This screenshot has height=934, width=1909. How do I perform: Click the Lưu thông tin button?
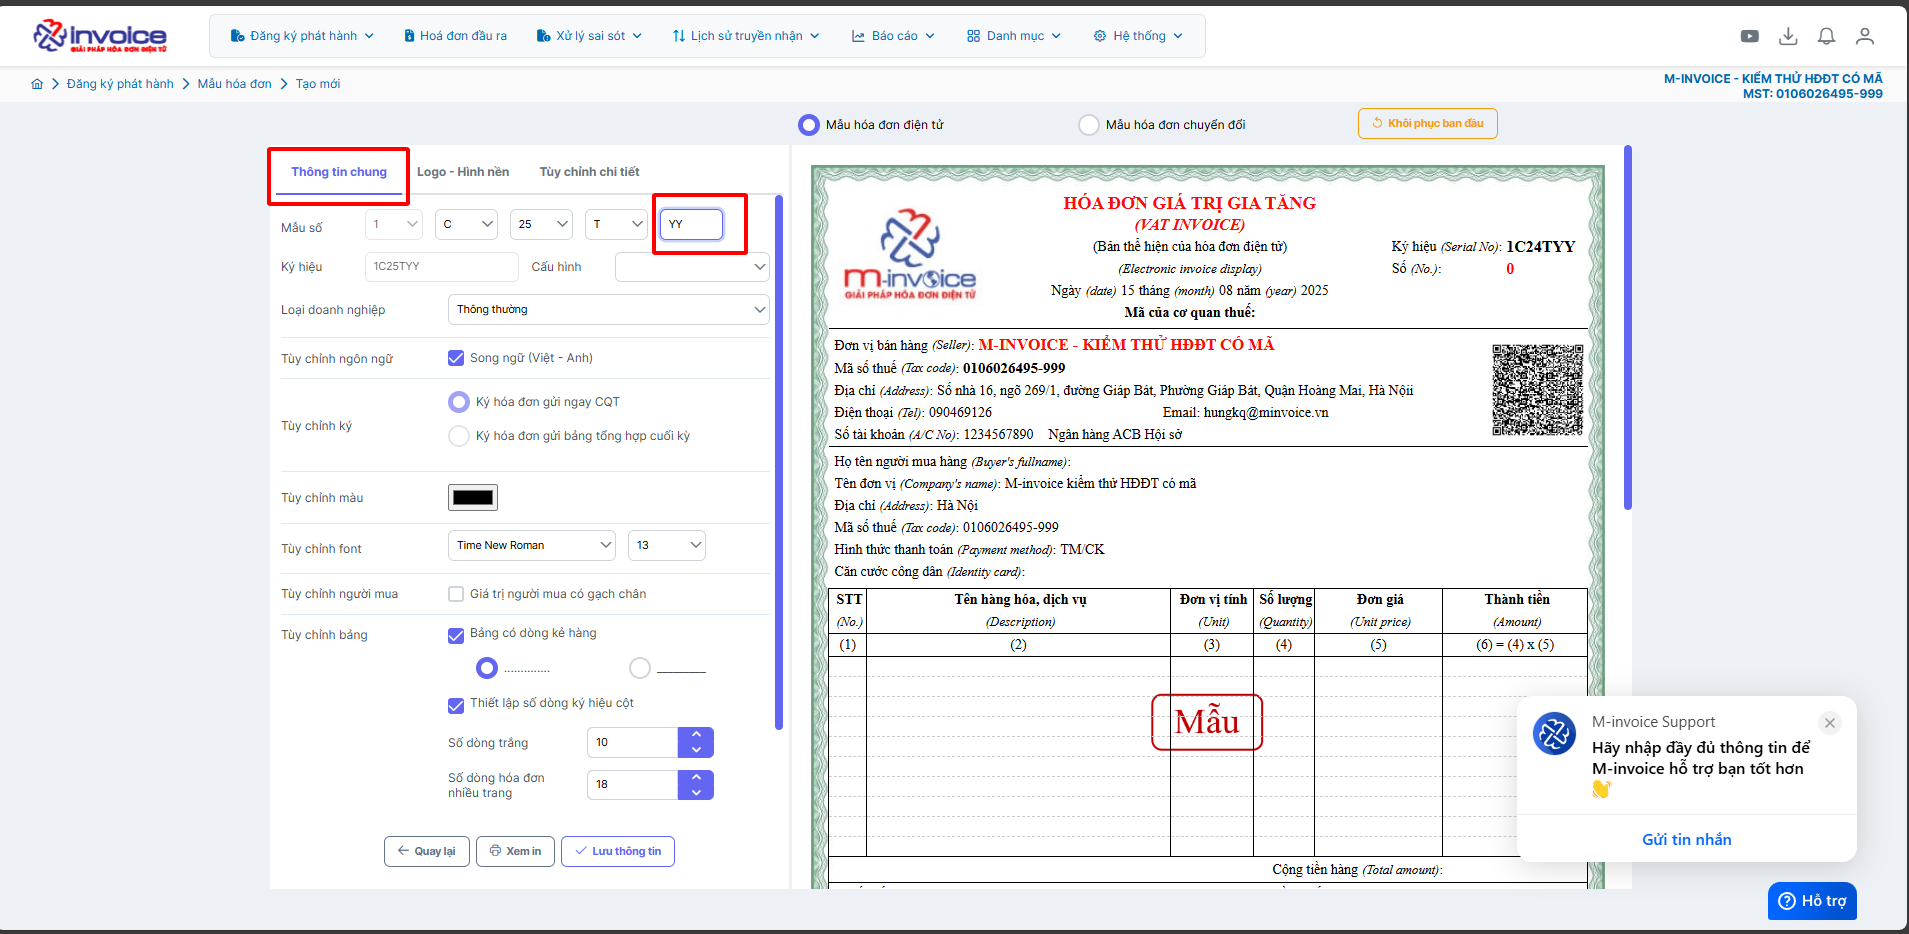click(x=618, y=851)
